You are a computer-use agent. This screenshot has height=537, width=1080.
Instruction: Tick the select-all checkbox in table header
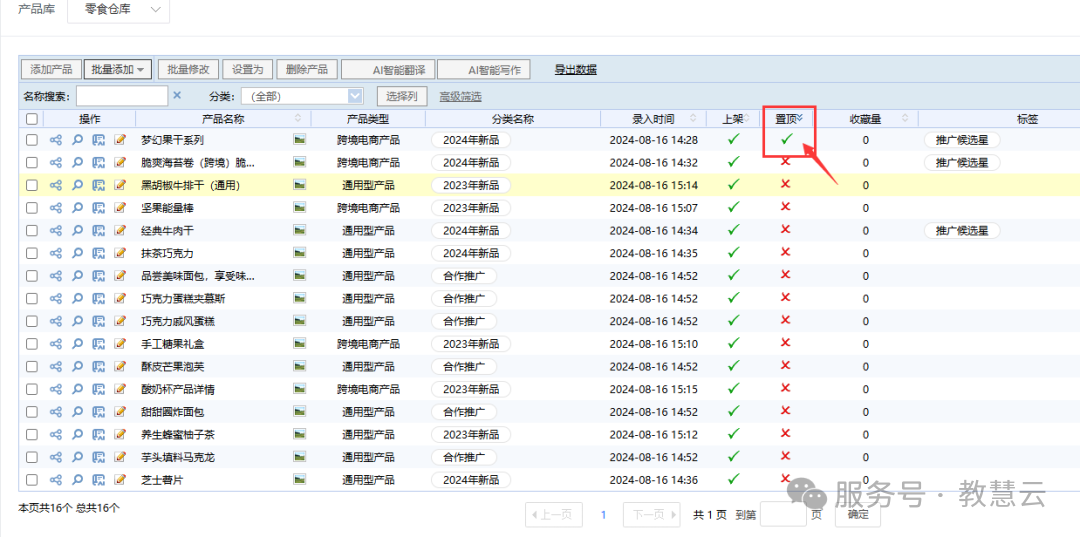[x=32, y=119]
